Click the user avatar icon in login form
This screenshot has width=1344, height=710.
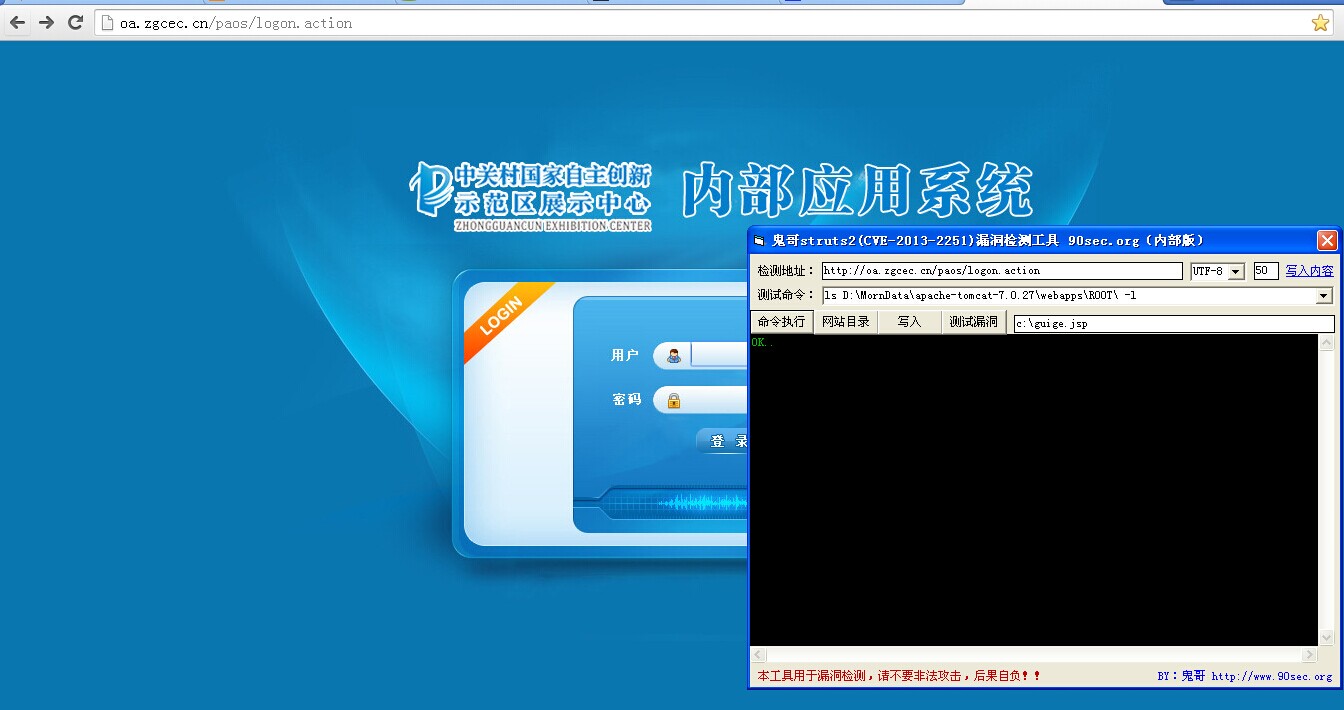pyautogui.click(x=674, y=356)
